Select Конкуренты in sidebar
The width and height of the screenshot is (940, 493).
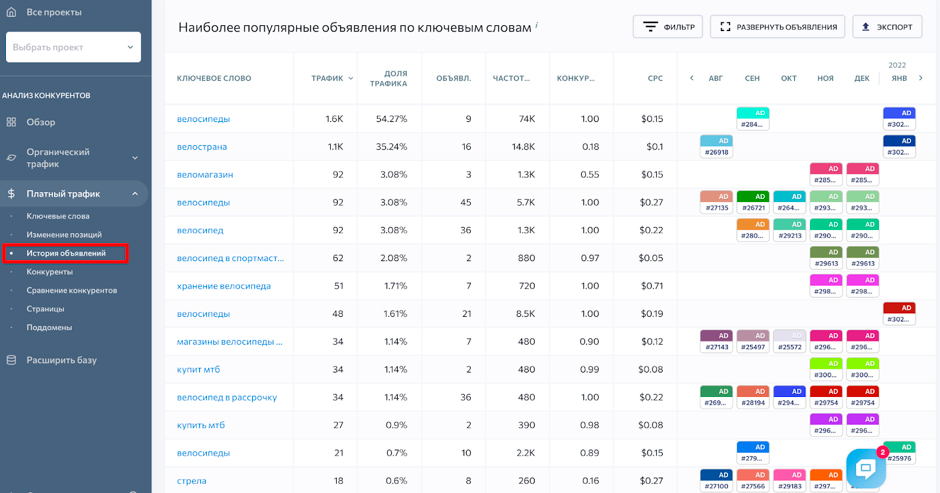(49, 272)
